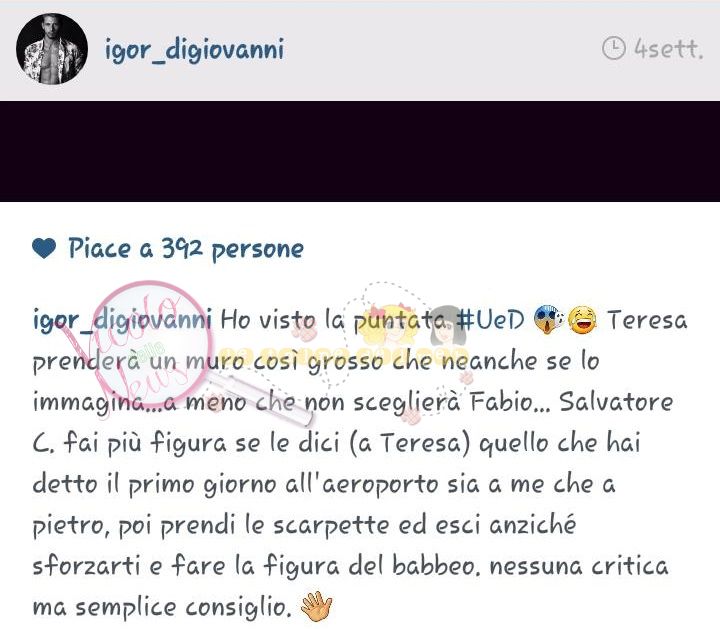720x629 pixels.
Task: Click the waving hand emoji
Action: pyautogui.click(x=316, y=606)
